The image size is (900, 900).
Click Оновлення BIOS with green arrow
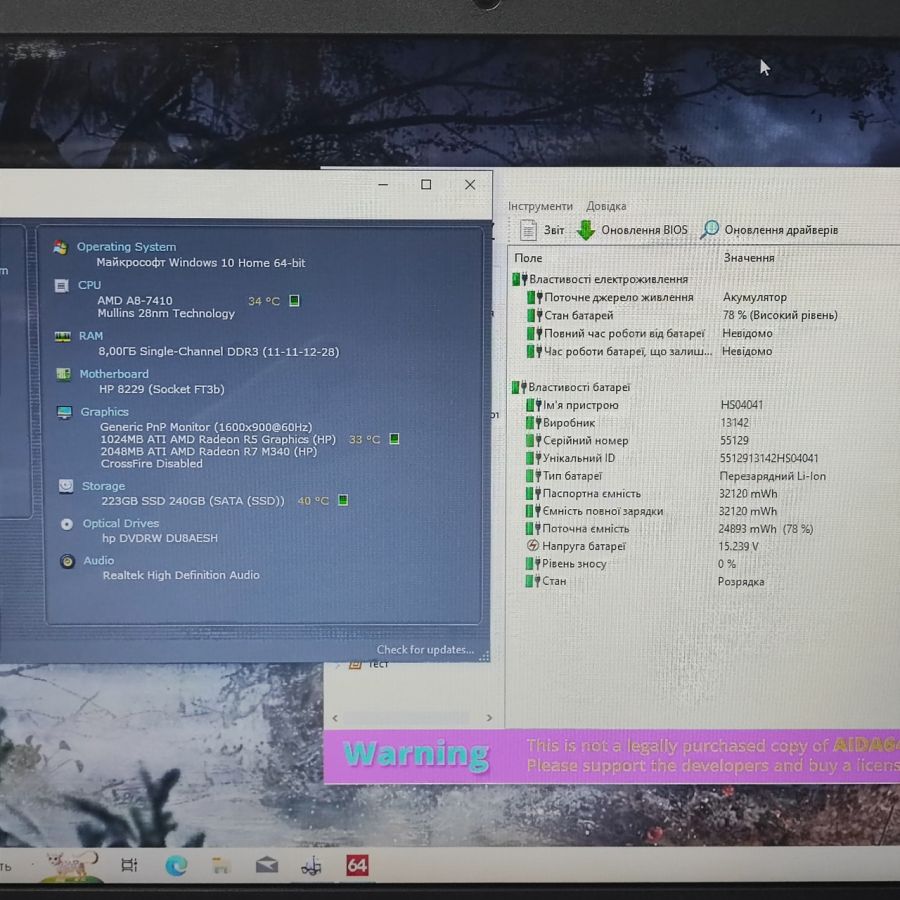632,230
